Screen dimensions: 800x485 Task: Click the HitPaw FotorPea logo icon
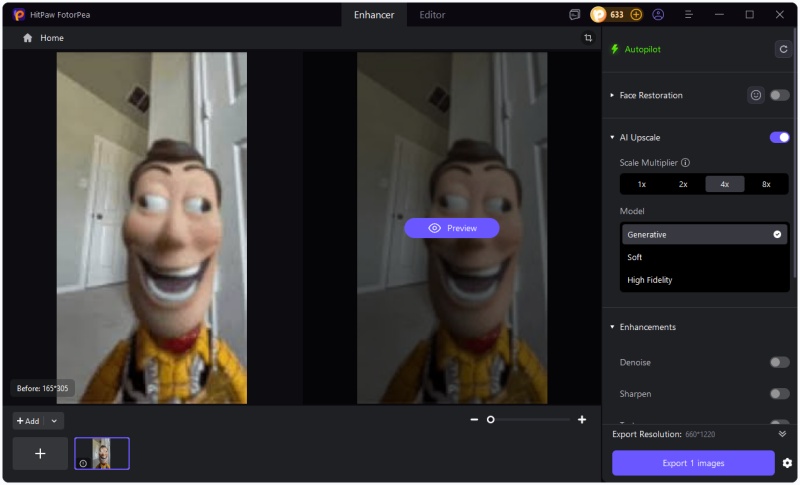(x=19, y=15)
